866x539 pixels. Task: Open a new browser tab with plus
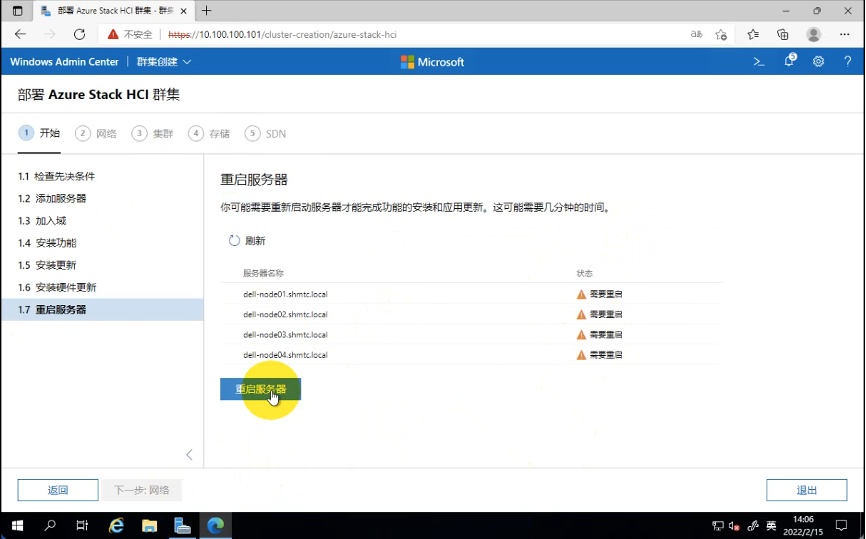(x=207, y=10)
